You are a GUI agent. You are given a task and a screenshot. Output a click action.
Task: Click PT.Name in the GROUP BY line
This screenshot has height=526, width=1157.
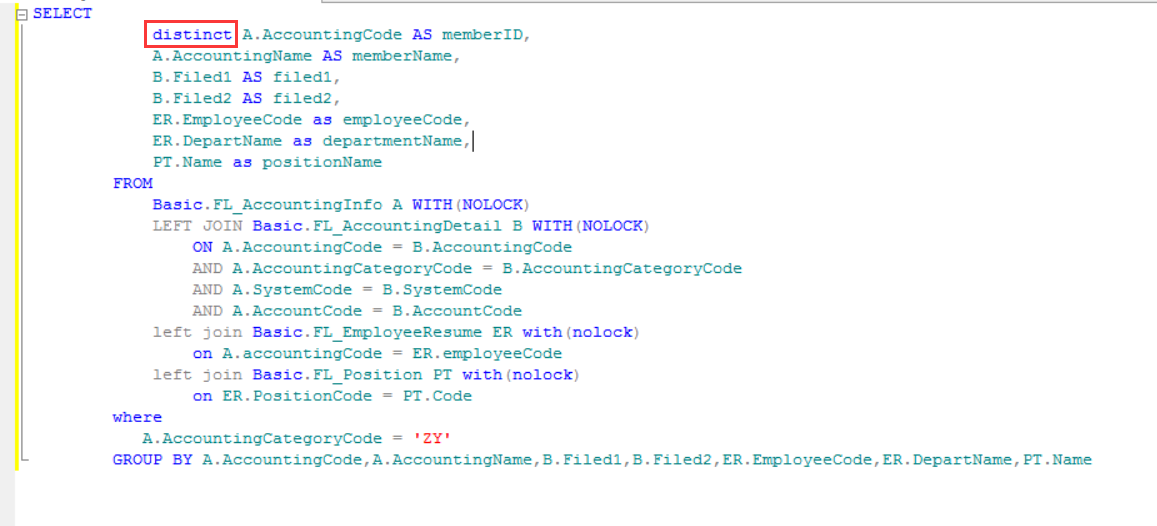[x=1057, y=460]
